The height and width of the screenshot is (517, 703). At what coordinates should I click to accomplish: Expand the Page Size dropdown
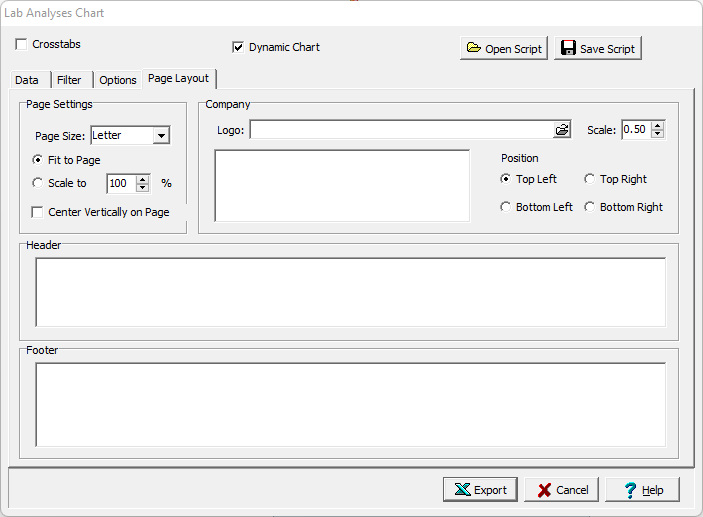click(x=160, y=136)
